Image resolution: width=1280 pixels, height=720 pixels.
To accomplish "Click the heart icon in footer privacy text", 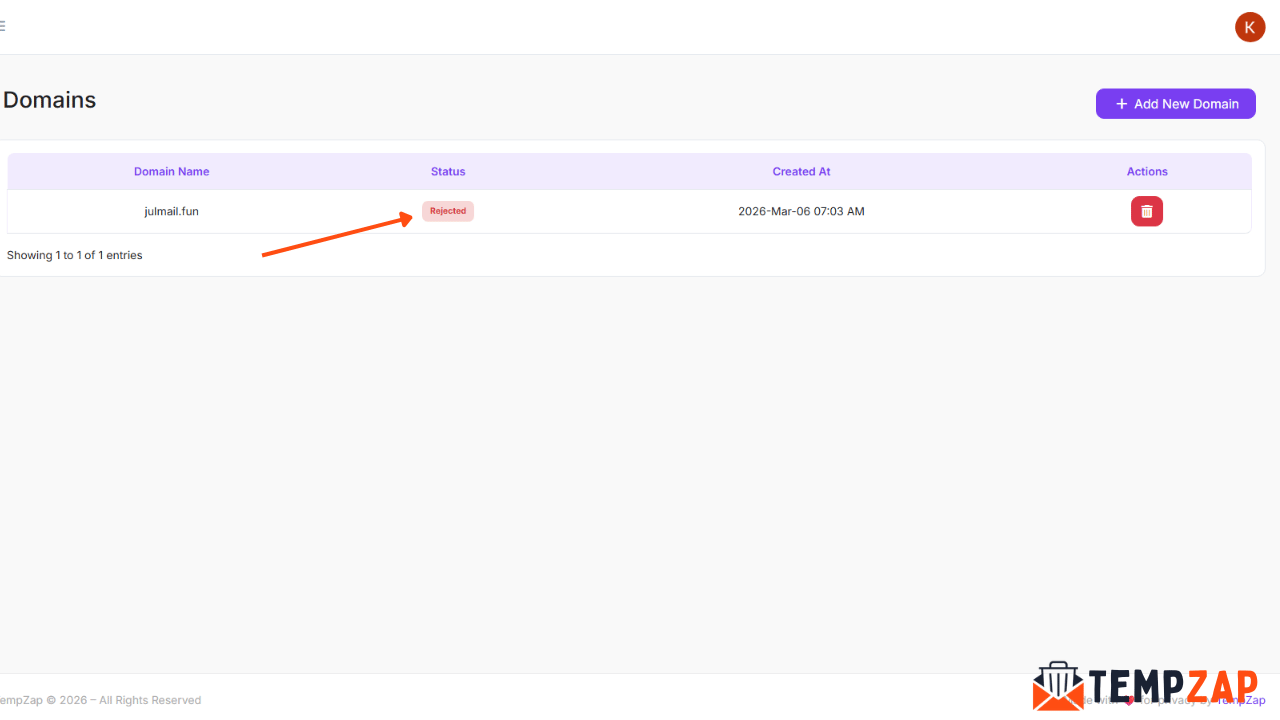I will tap(1129, 701).
